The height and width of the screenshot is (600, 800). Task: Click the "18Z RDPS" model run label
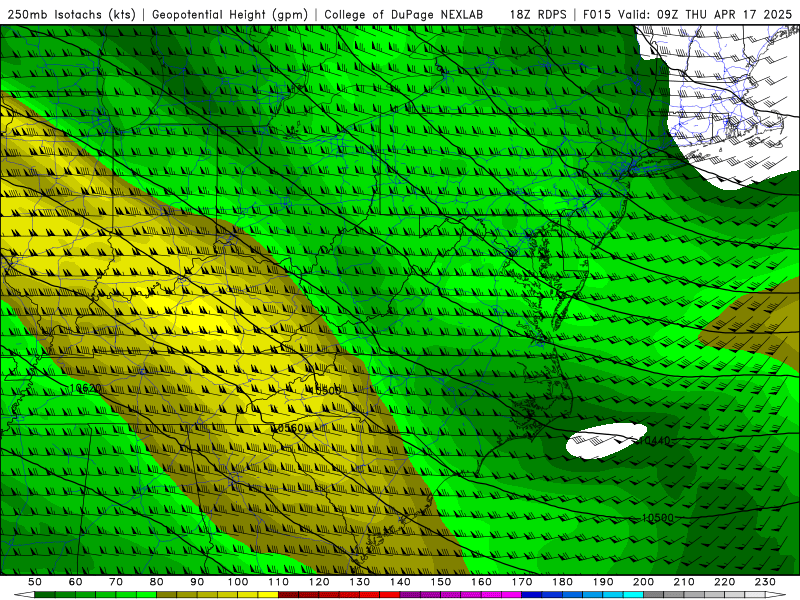[538, 15]
